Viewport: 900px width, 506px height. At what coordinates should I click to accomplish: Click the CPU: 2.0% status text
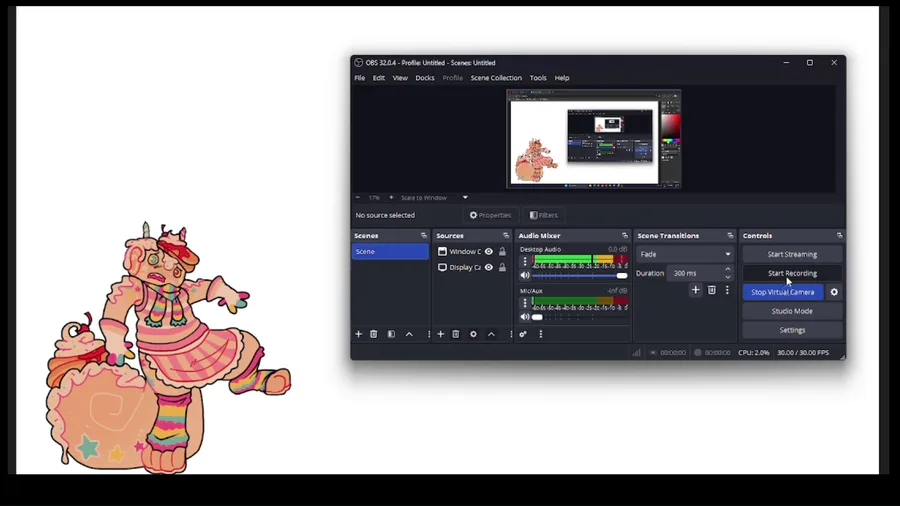point(754,352)
